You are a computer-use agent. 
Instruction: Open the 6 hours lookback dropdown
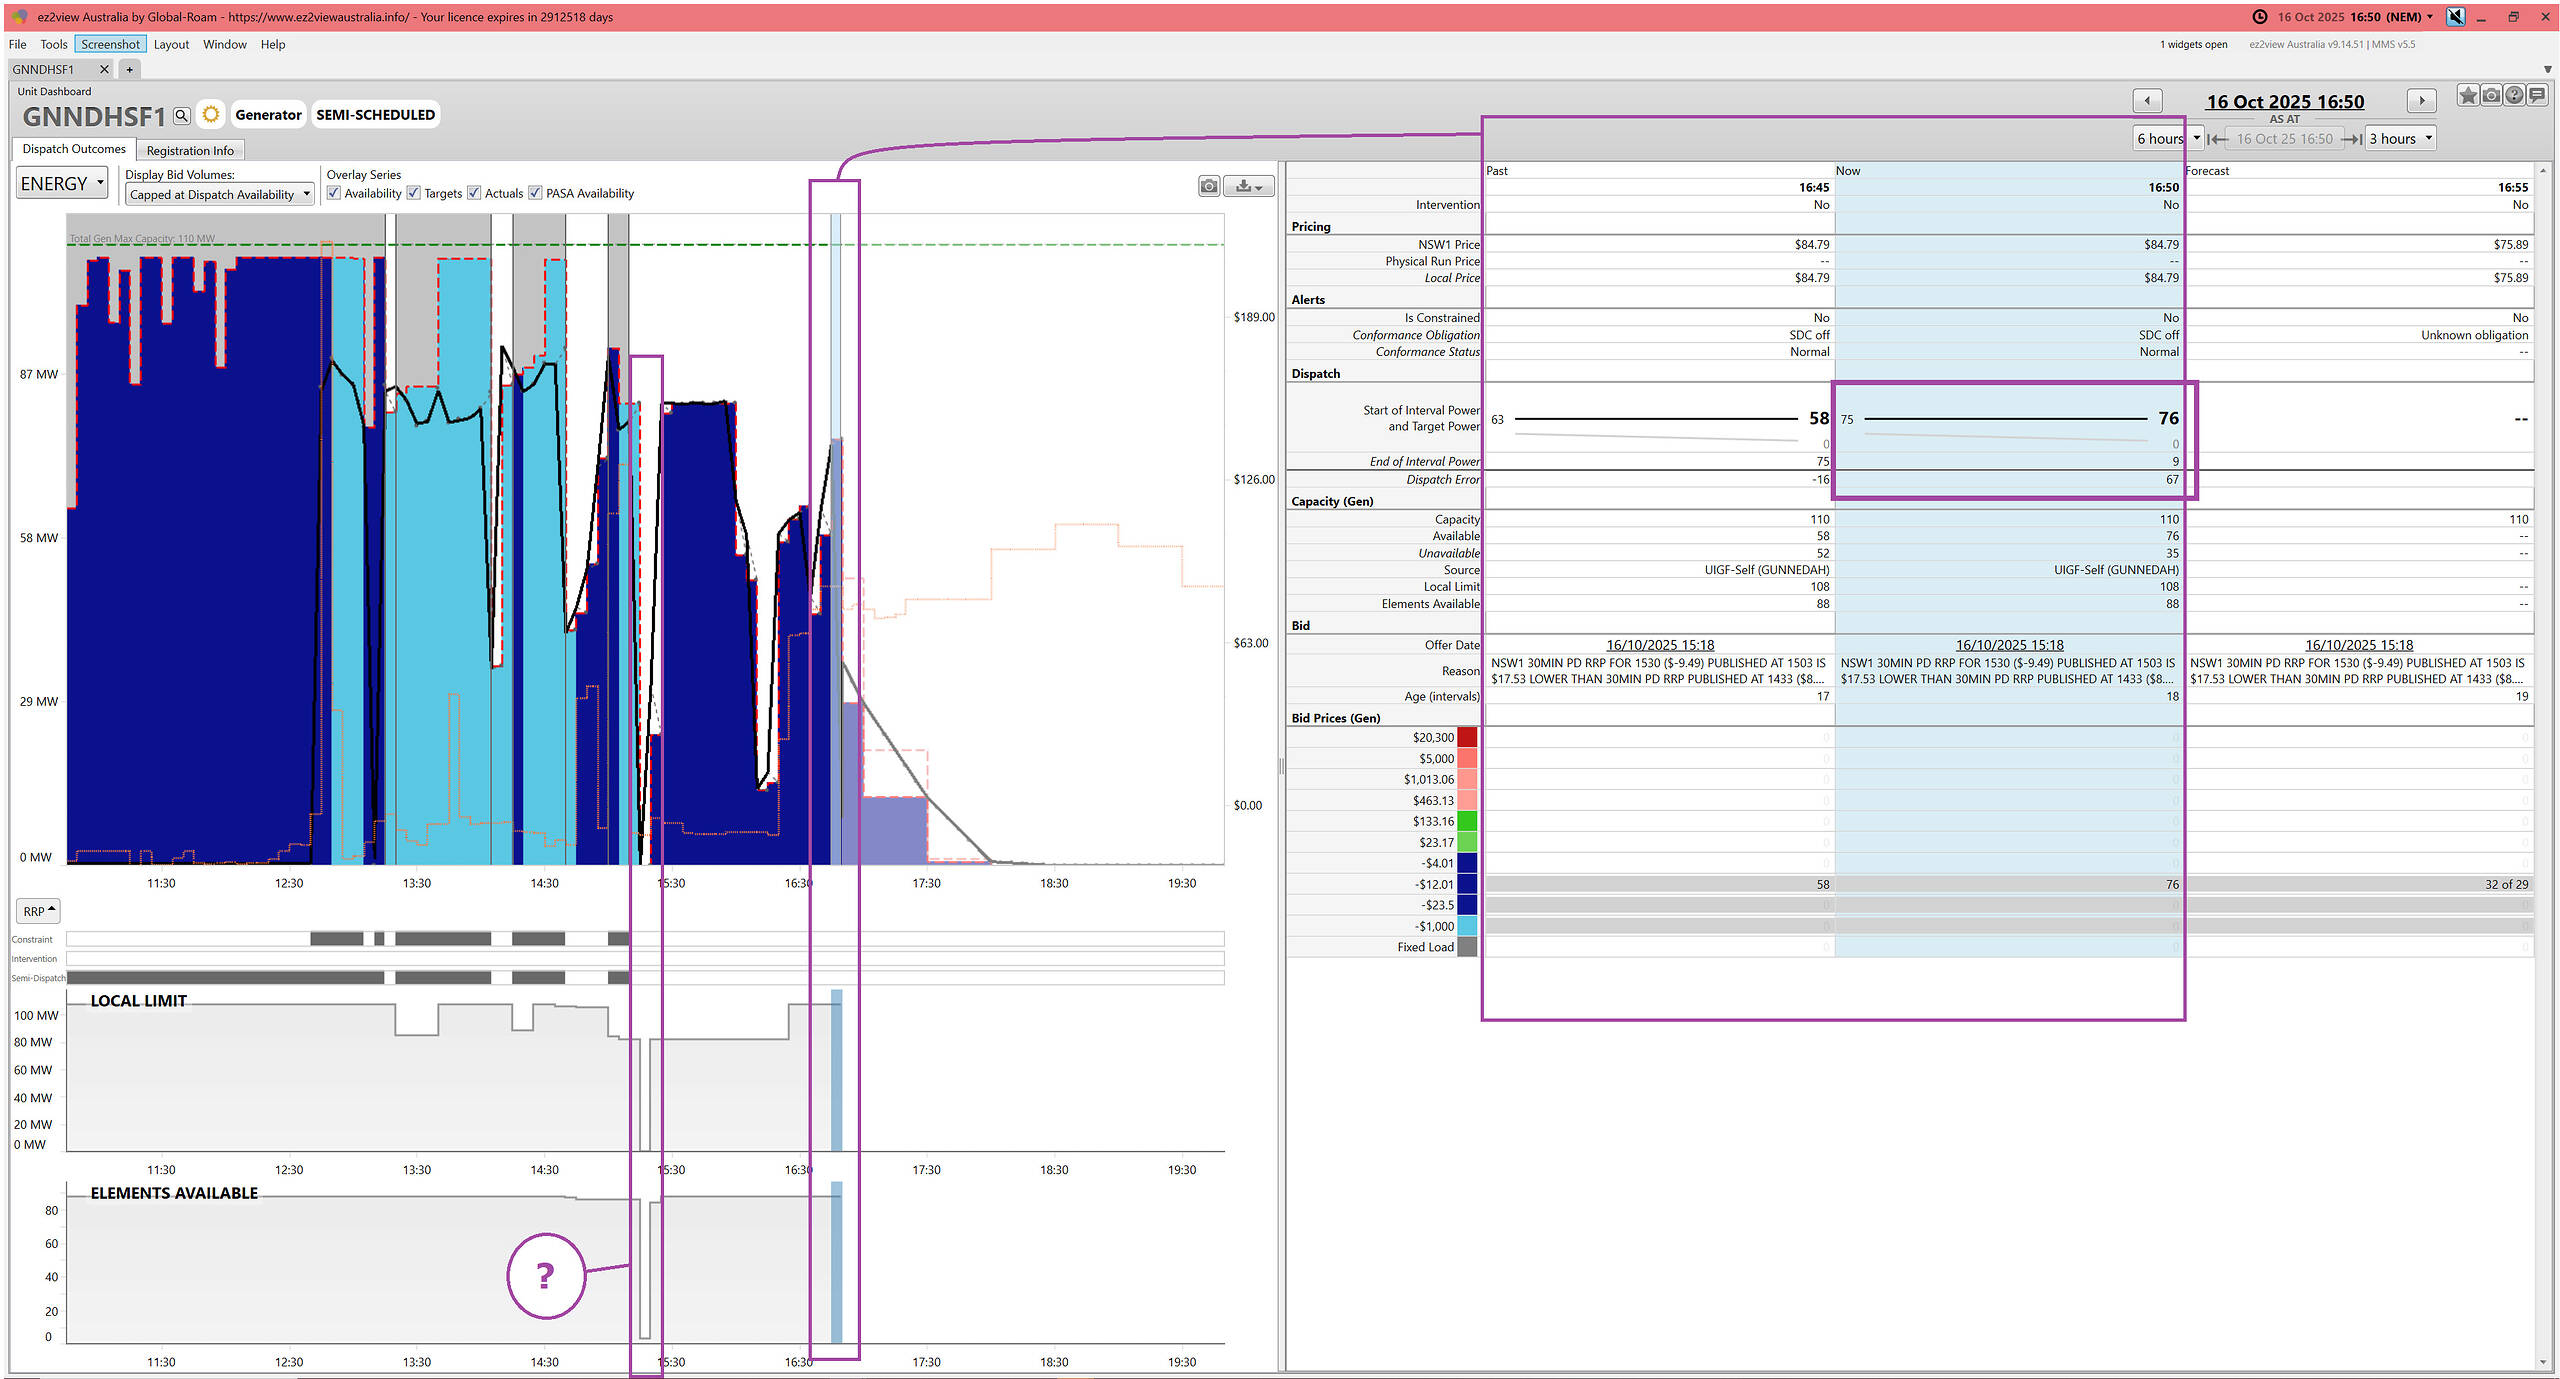(2167, 139)
